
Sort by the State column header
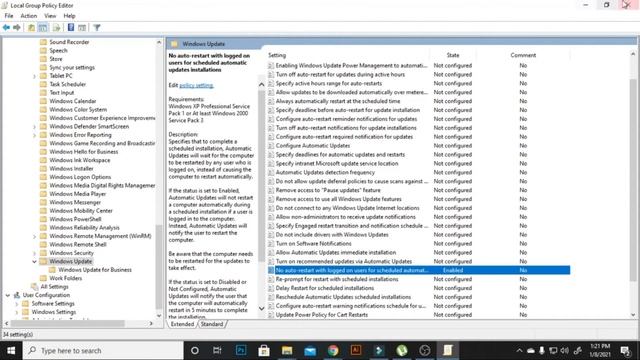click(x=453, y=55)
